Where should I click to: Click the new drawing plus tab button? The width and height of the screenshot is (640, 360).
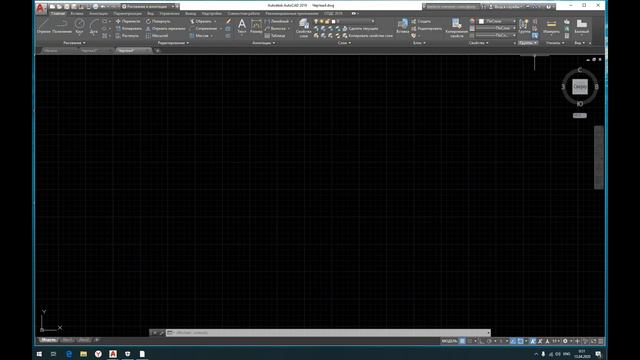[158, 51]
